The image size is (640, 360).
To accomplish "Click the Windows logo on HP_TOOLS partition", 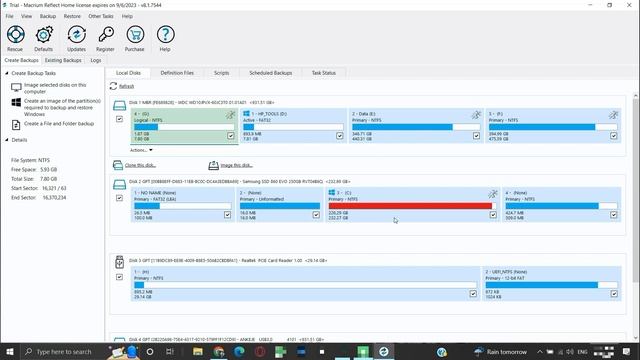I will pyautogui.click(x=246, y=113).
